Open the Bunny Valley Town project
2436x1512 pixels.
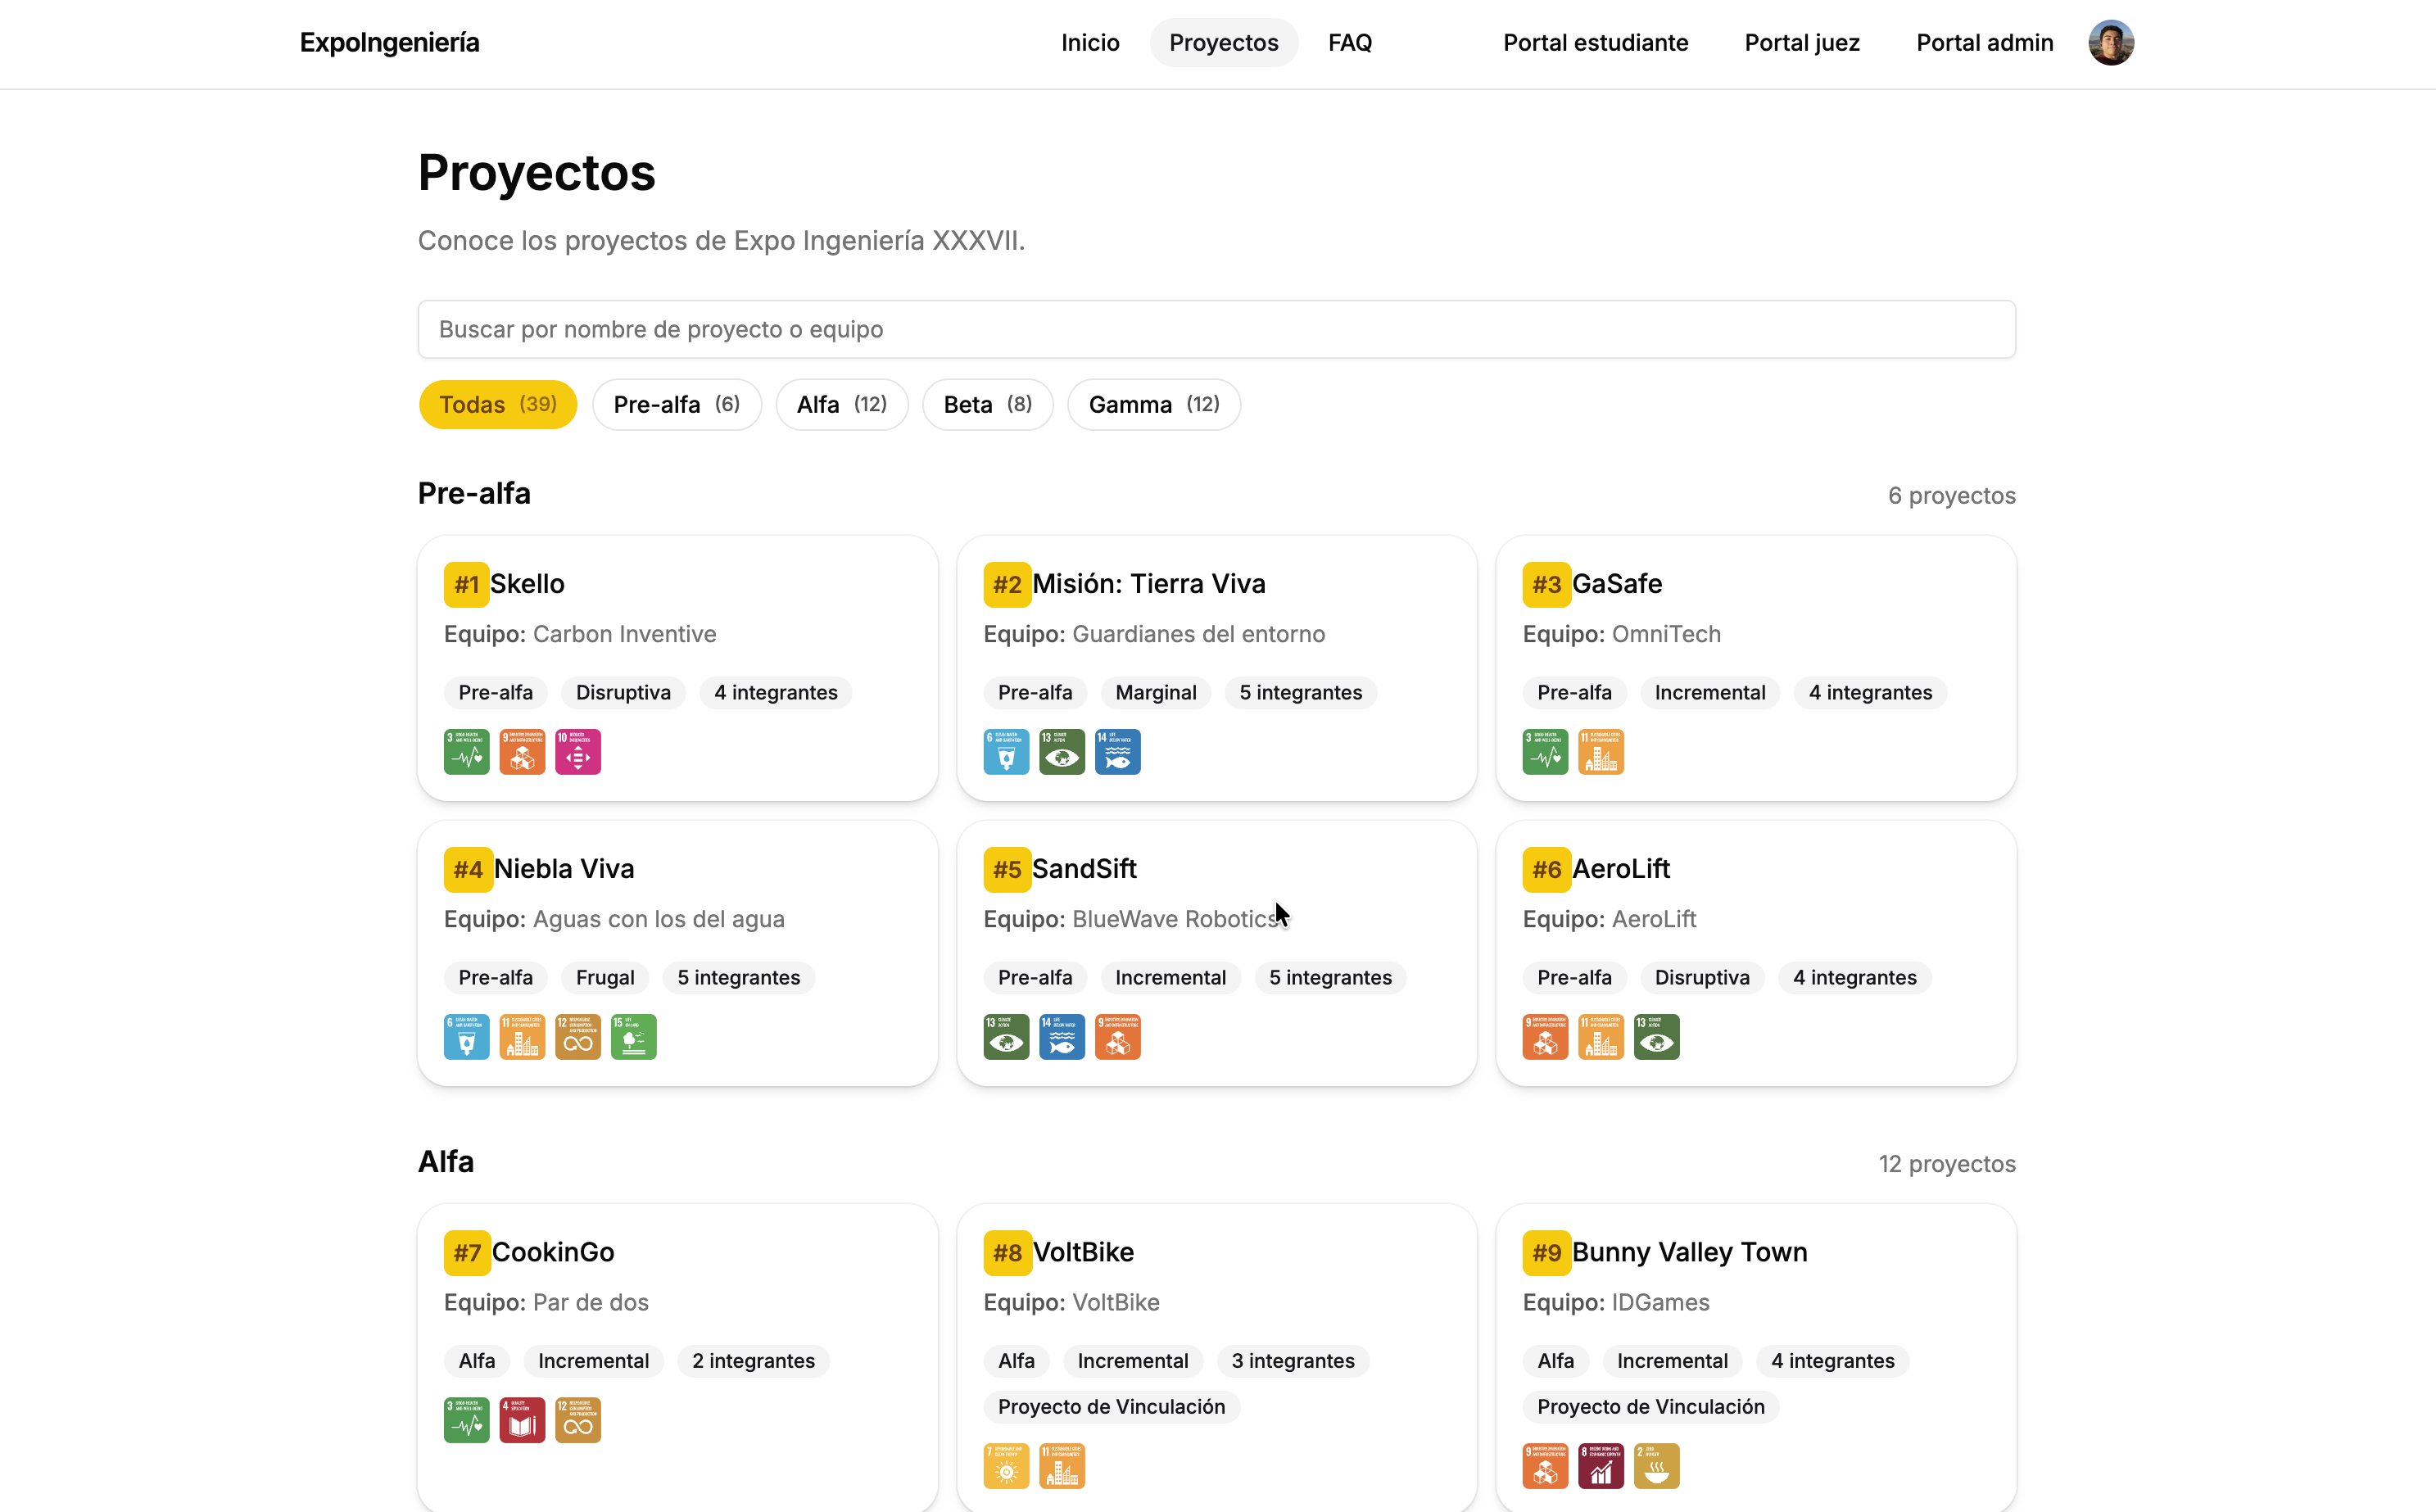click(x=1690, y=1252)
